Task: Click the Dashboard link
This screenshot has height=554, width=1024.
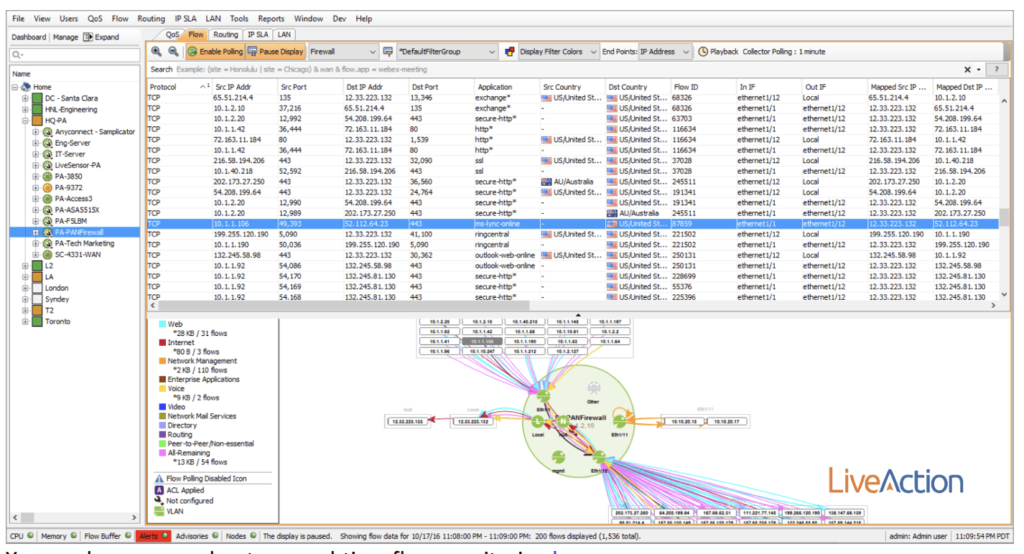Action: [28, 37]
